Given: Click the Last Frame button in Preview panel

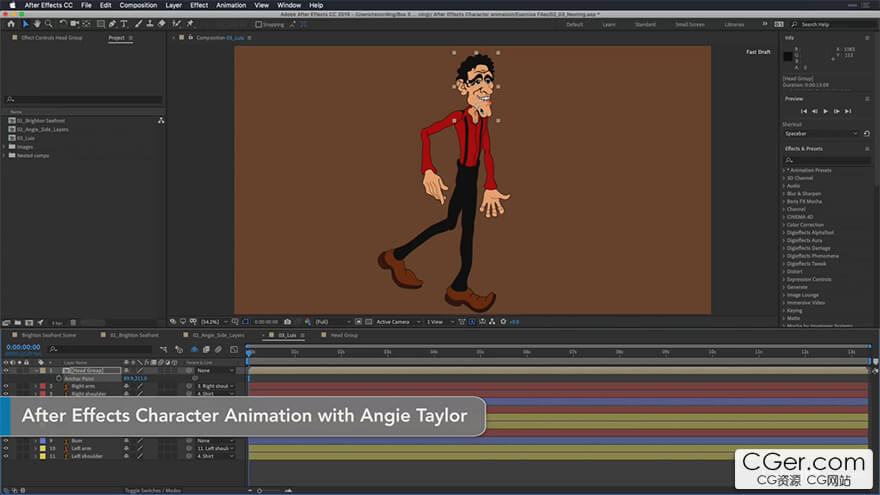Looking at the screenshot, I should (x=848, y=111).
